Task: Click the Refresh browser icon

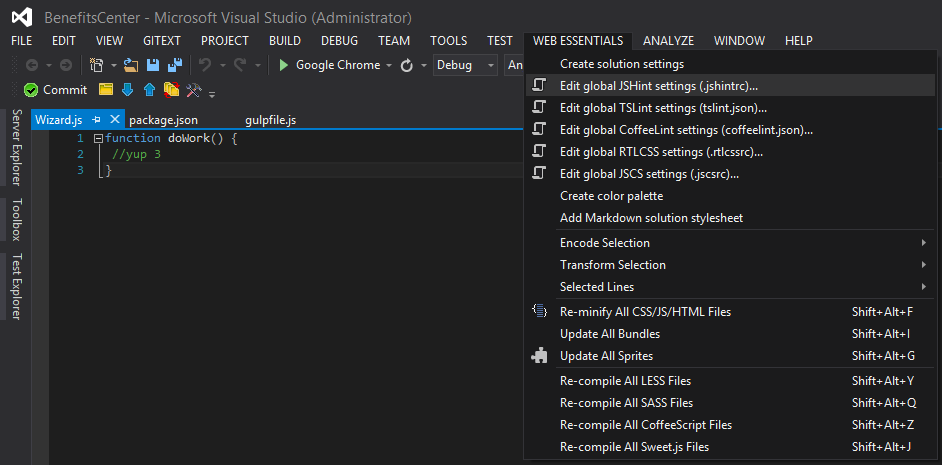Action: point(407,65)
